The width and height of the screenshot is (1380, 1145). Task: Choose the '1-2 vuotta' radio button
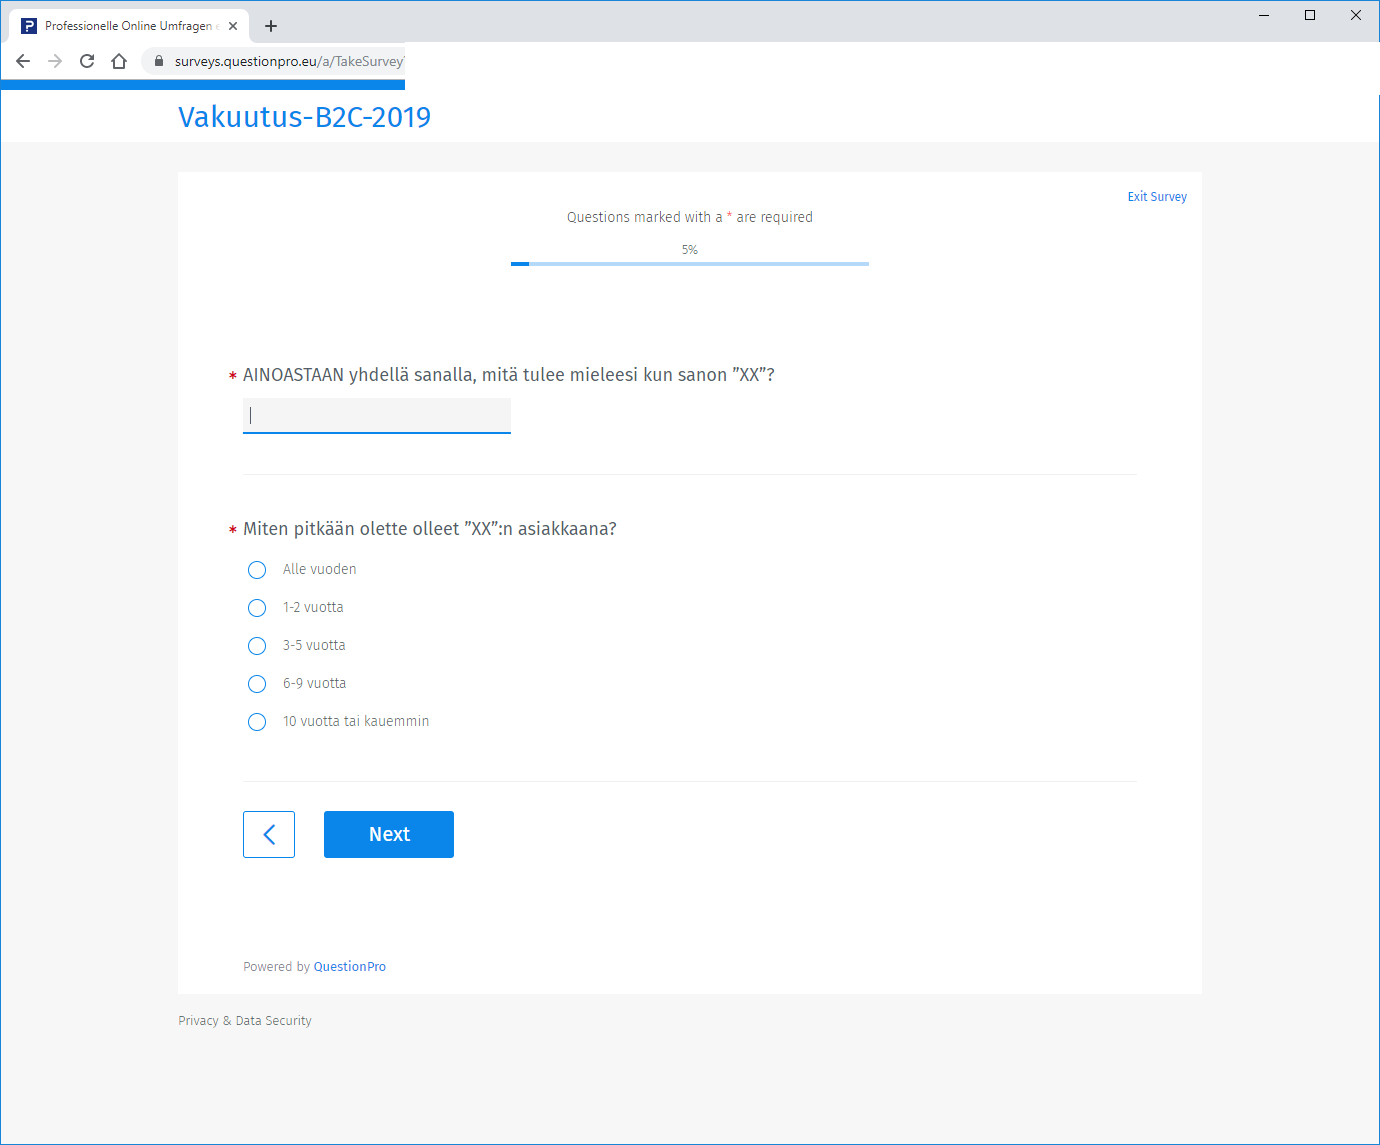click(x=257, y=608)
